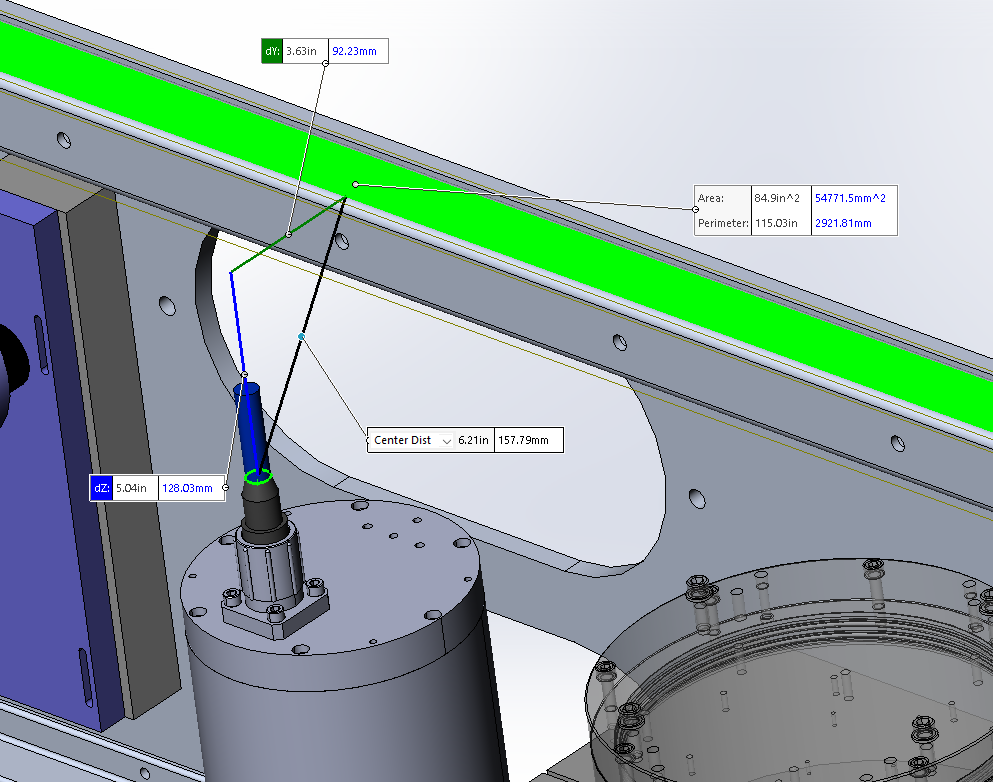Select the 84.9in^2 area value
993x782 pixels.
pyautogui.click(x=777, y=198)
